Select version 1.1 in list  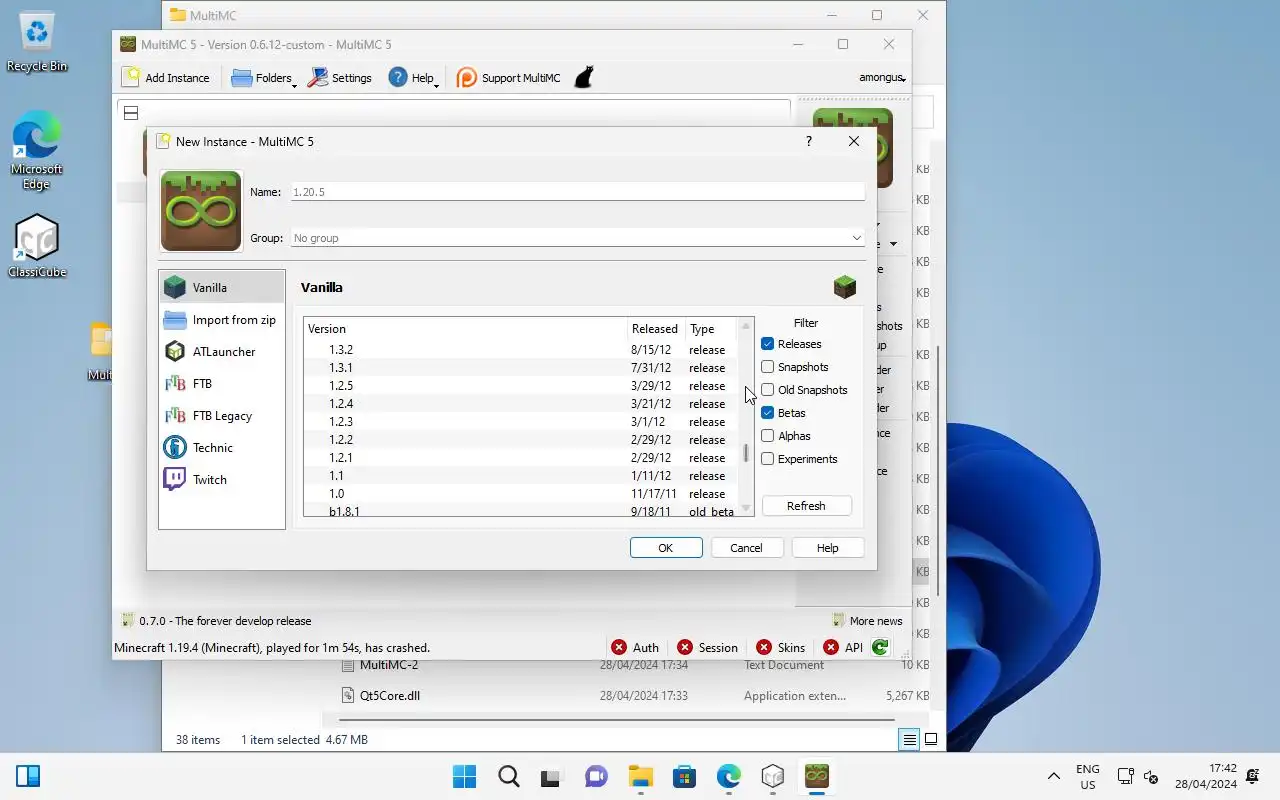pyautogui.click(x=521, y=476)
